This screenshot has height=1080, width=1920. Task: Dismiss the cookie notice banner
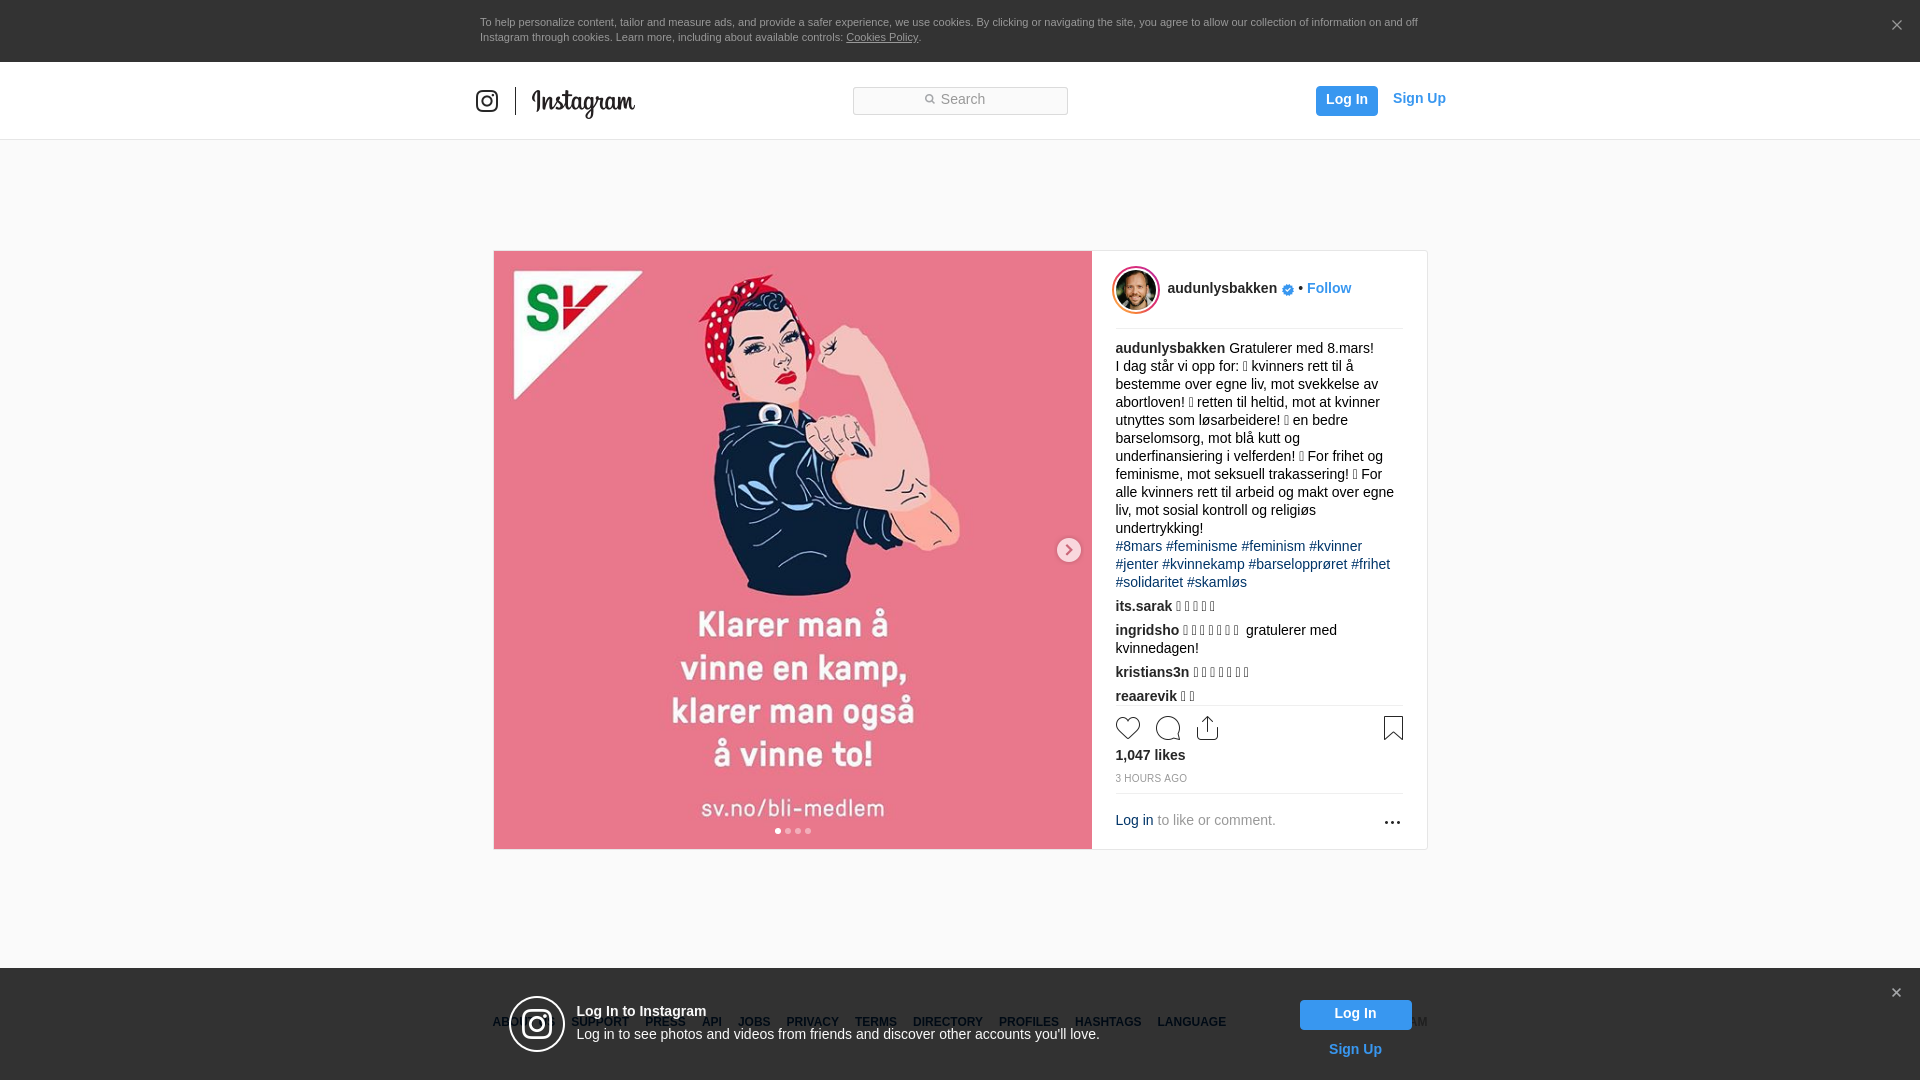1896,26
